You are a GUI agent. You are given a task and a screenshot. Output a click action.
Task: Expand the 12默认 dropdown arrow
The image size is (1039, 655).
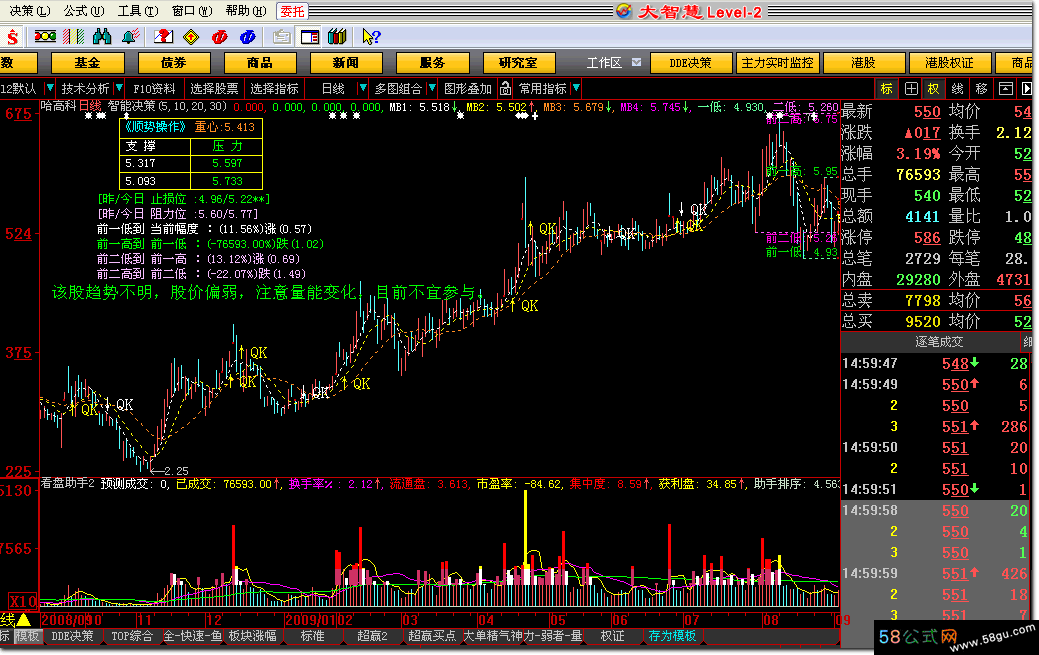pos(49,88)
